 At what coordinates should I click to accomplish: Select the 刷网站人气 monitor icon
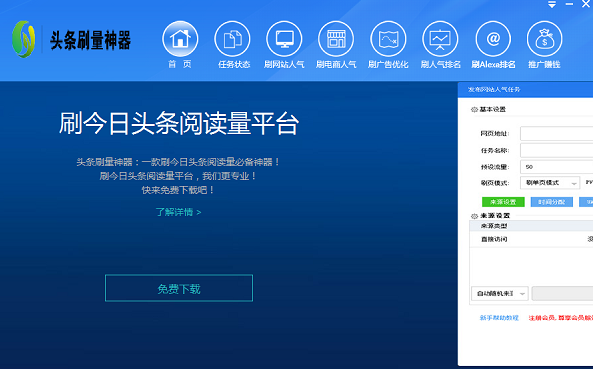point(284,39)
